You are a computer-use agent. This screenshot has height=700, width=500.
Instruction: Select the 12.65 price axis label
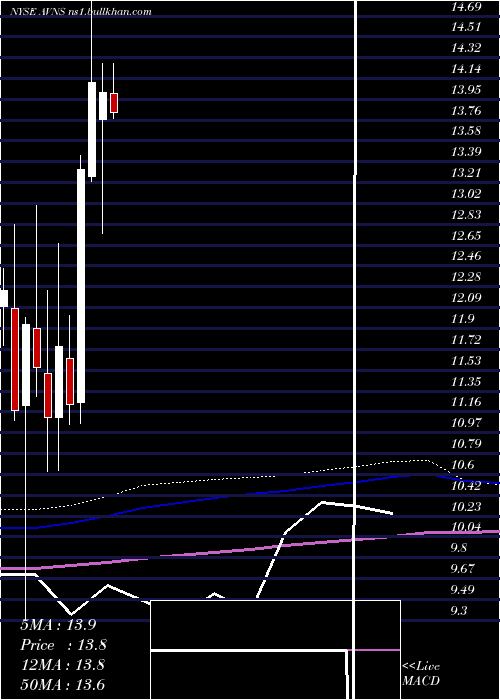click(466, 235)
